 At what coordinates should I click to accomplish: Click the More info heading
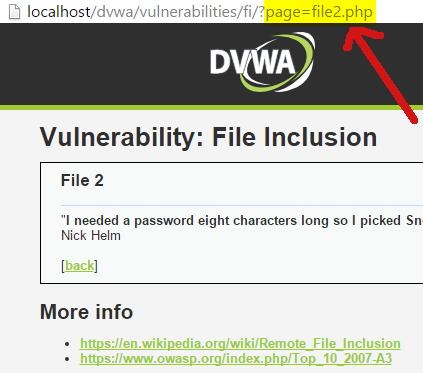[x=86, y=312]
